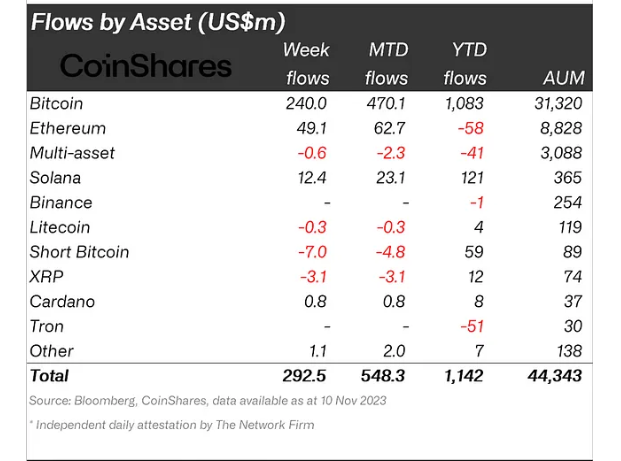
Task: Click the "Flows by Asset (US$m)" title
Action: click(x=158, y=20)
